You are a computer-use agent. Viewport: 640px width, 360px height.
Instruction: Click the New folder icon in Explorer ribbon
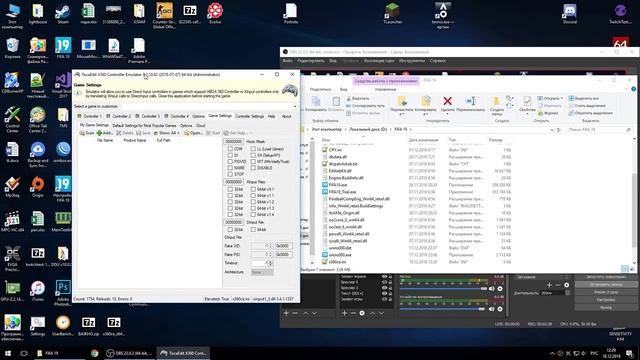click(x=496, y=101)
